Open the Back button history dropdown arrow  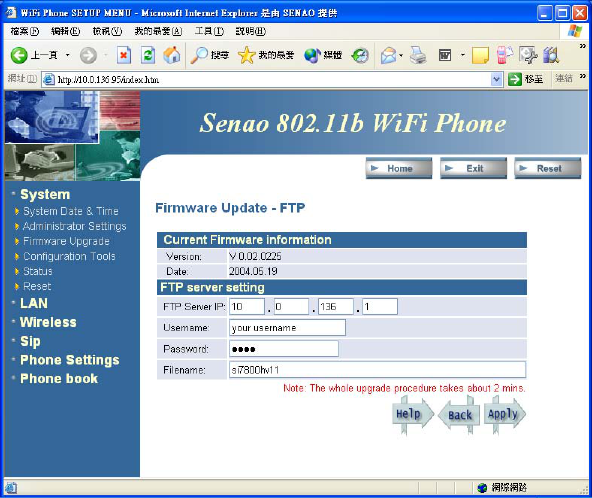[68, 56]
